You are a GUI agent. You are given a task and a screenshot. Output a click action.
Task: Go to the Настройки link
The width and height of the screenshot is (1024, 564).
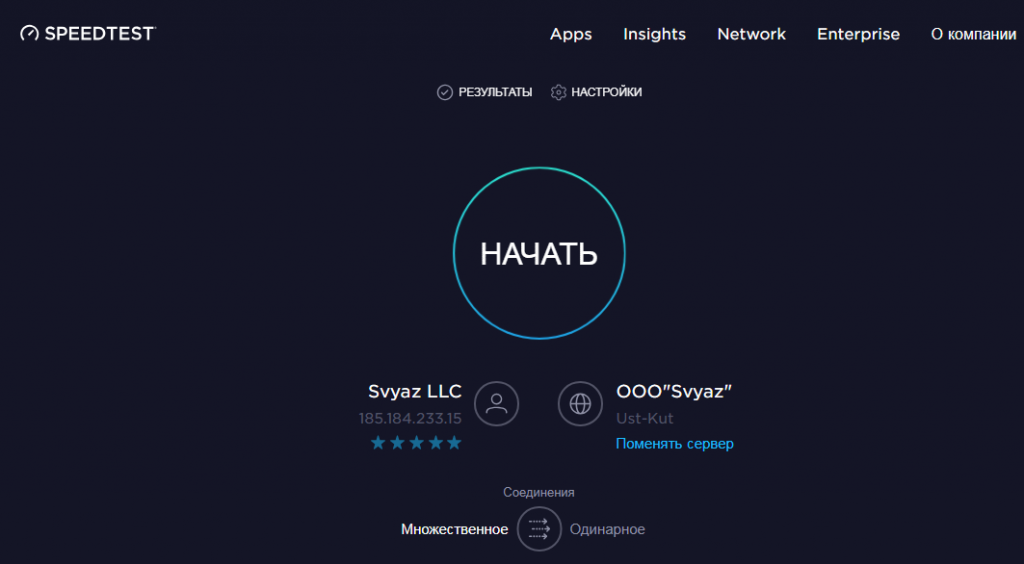pyautogui.click(x=607, y=92)
